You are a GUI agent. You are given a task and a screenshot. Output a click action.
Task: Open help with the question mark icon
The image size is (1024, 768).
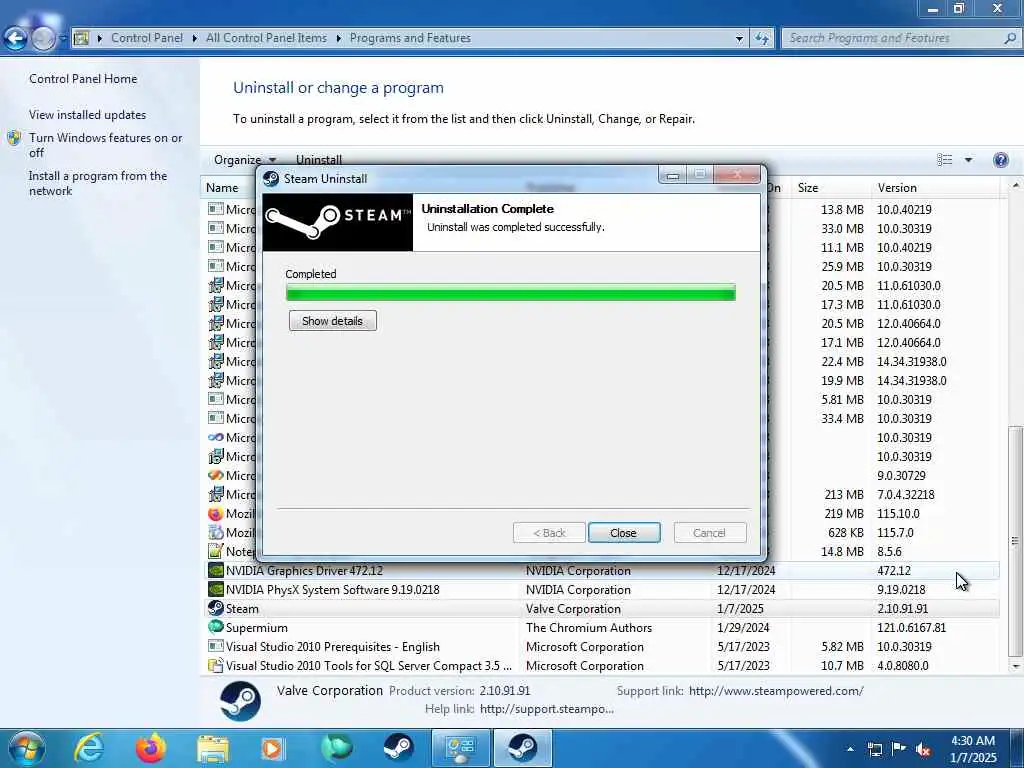click(1000, 160)
